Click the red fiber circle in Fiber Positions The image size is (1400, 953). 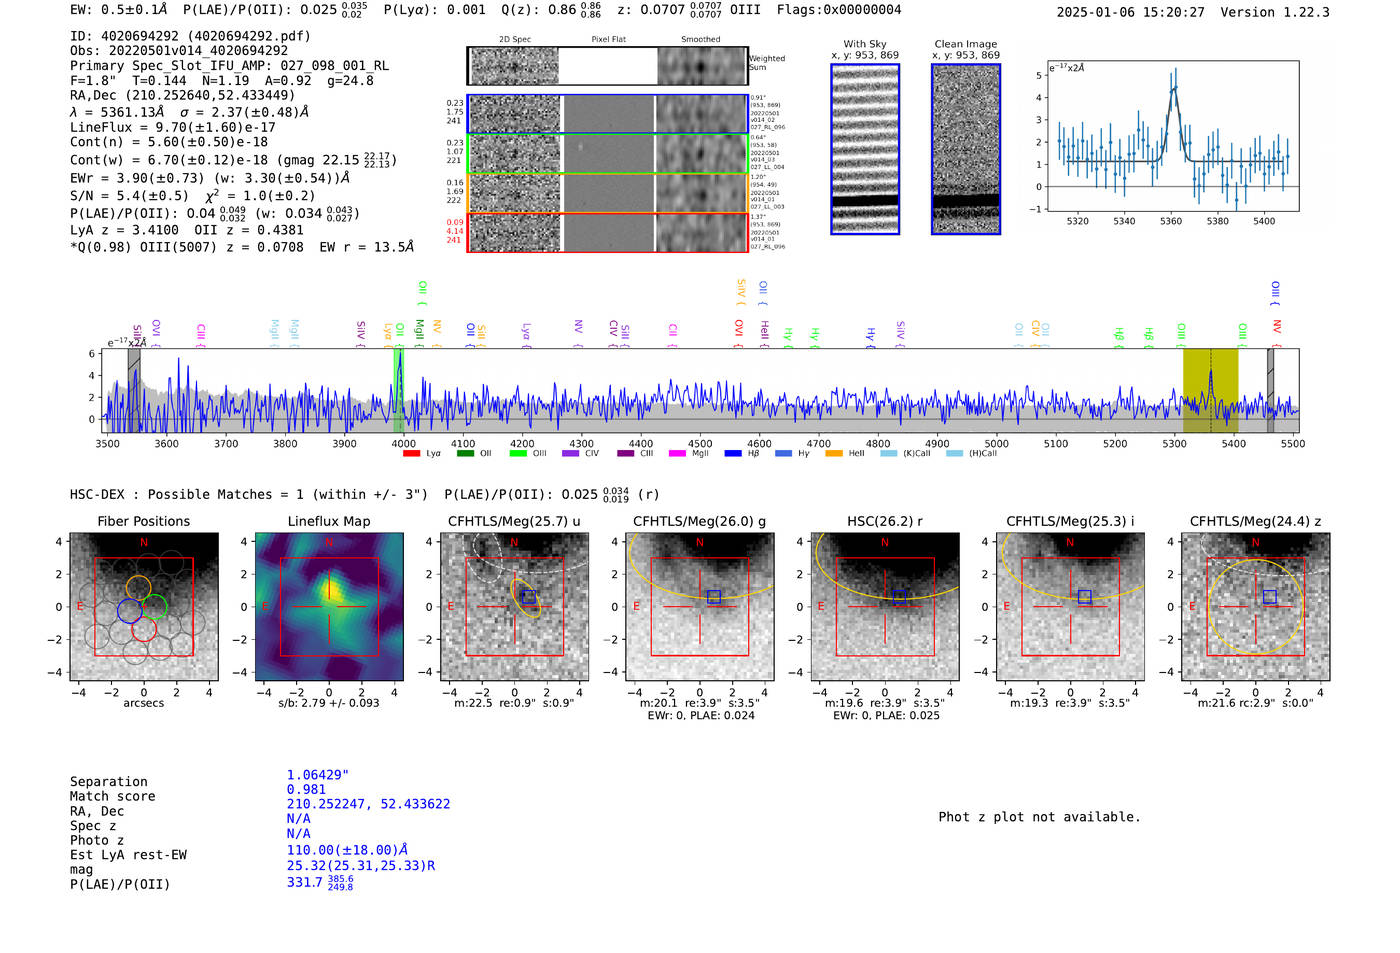(144, 628)
